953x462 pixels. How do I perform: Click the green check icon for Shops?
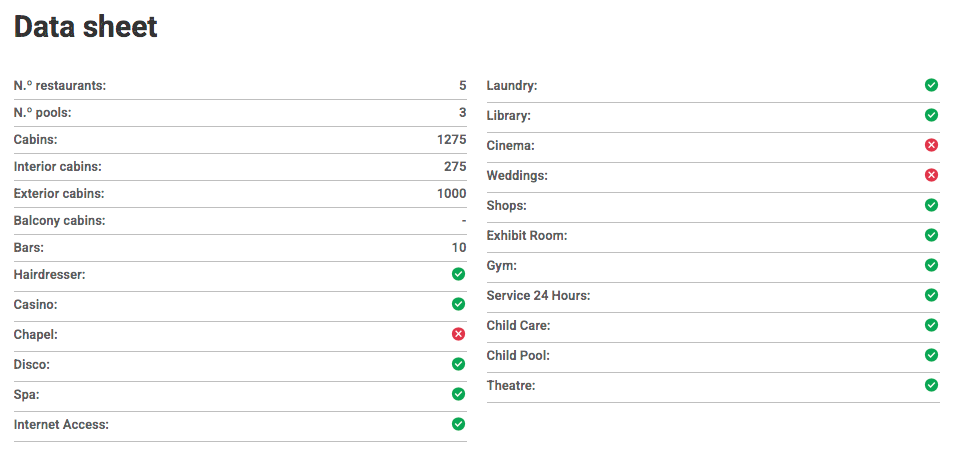click(931, 205)
